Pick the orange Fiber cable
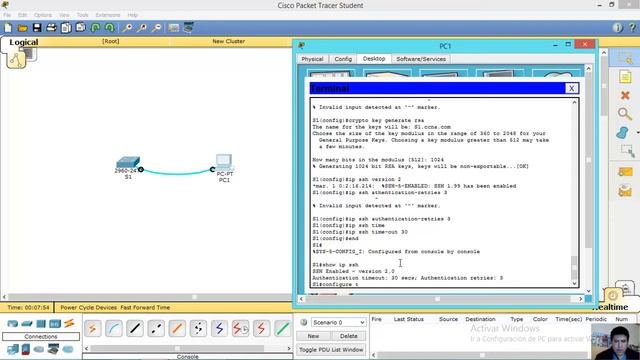The width and height of the screenshot is (640, 360). point(177,329)
